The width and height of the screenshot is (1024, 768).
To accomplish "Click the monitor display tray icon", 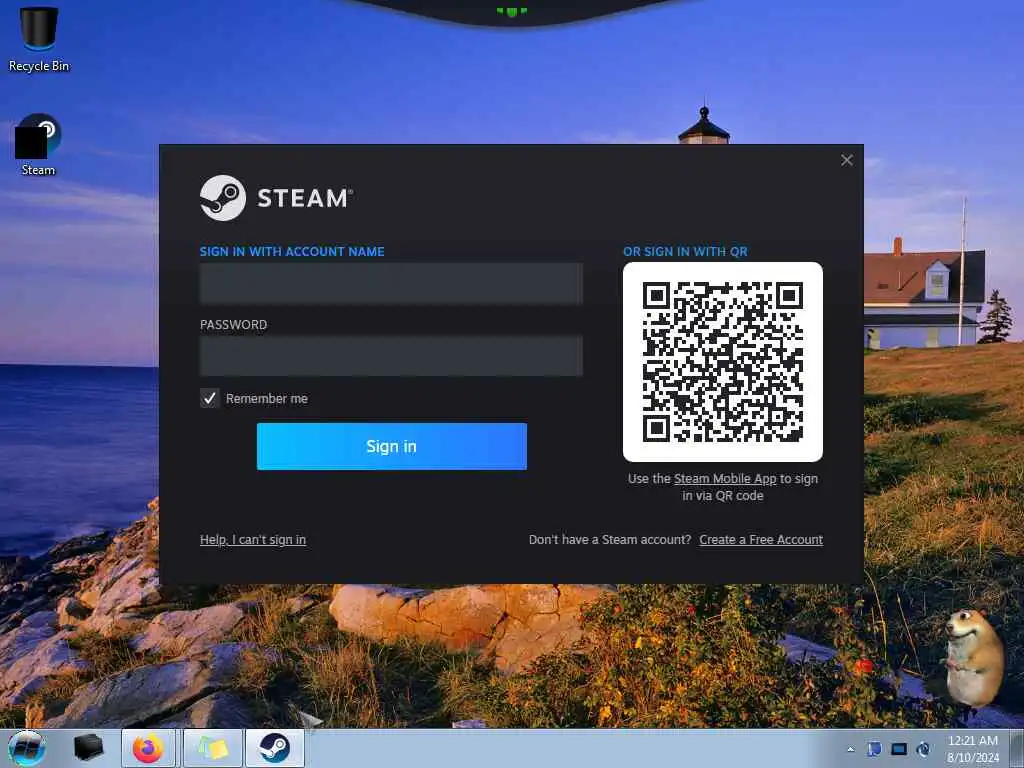I will [899, 749].
